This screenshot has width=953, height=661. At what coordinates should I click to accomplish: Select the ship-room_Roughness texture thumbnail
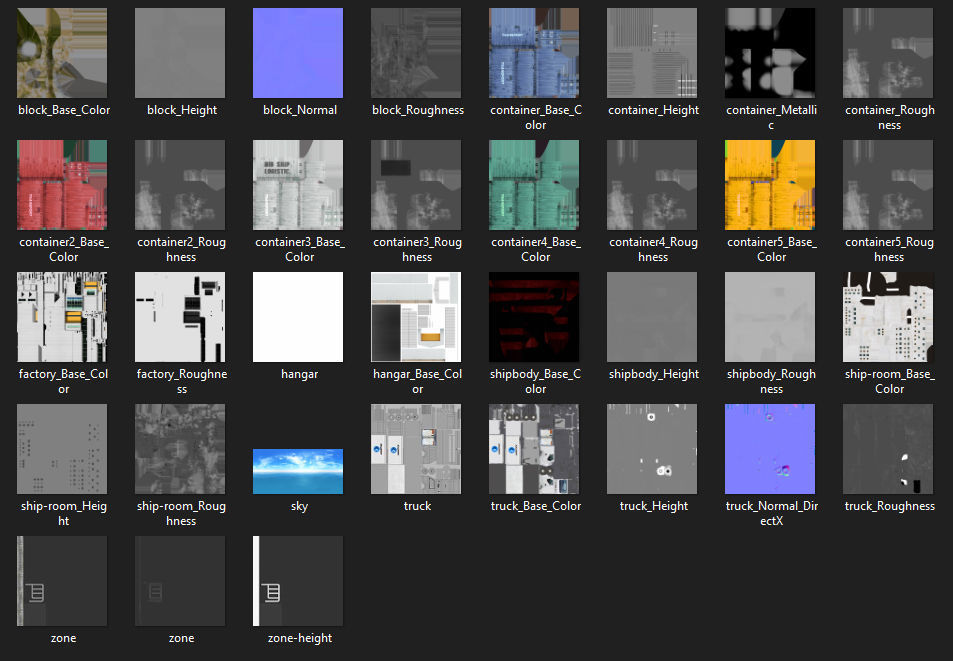point(180,449)
